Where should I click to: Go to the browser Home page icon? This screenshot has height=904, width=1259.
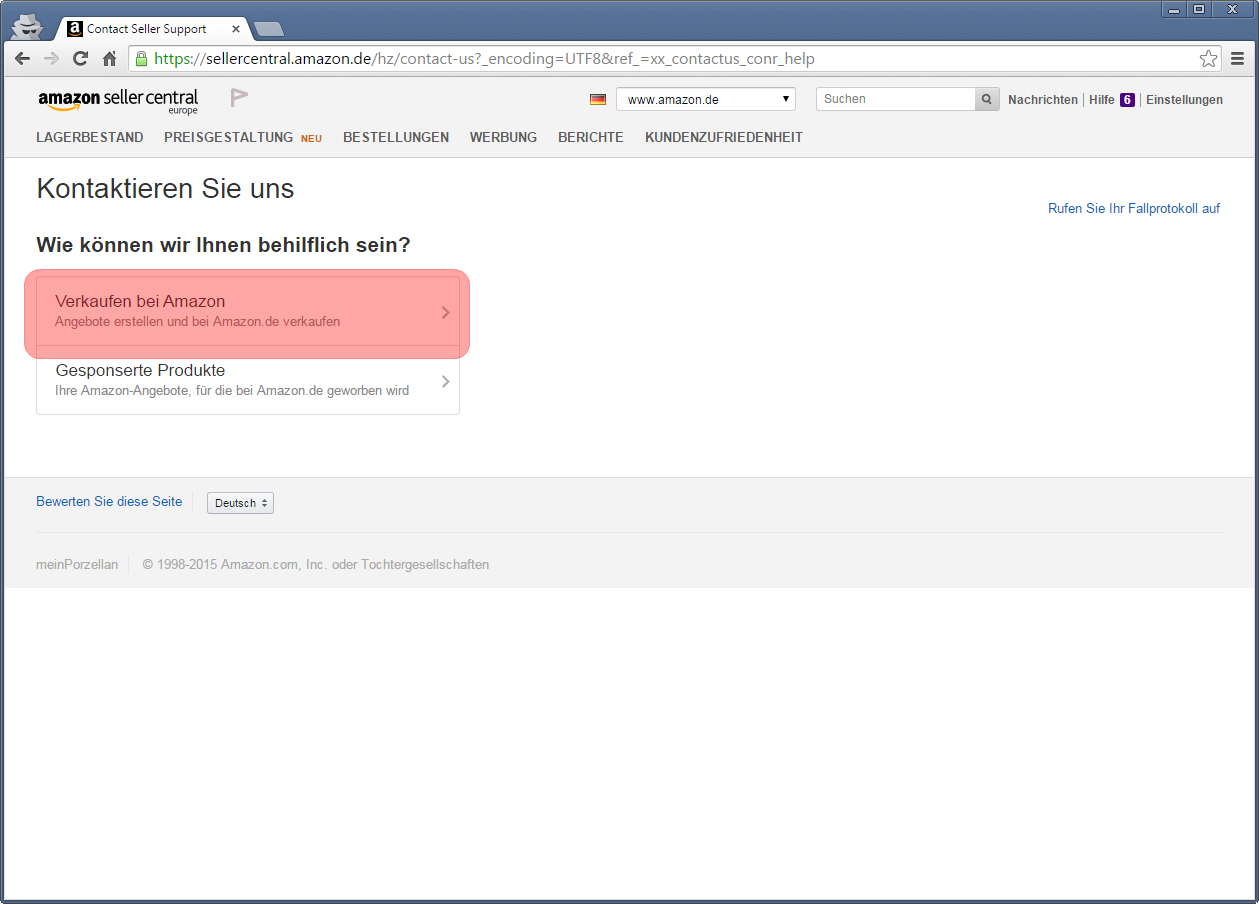(x=110, y=59)
